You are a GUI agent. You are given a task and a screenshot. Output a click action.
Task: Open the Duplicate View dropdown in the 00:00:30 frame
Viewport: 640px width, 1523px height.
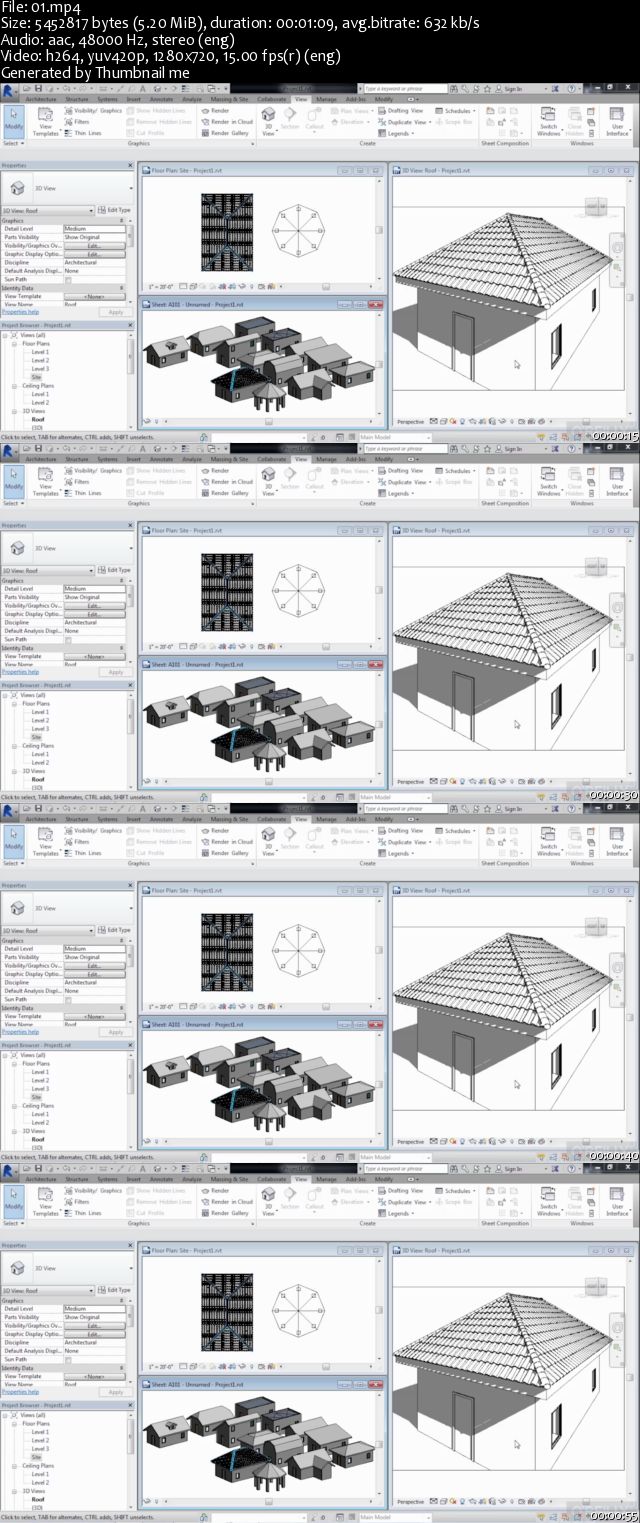(404, 482)
